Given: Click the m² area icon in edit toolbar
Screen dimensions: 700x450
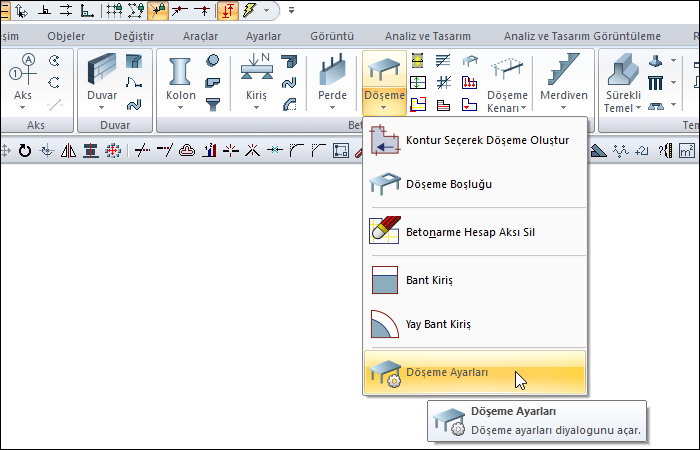Looking at the screenshot, I should (687, 151).
